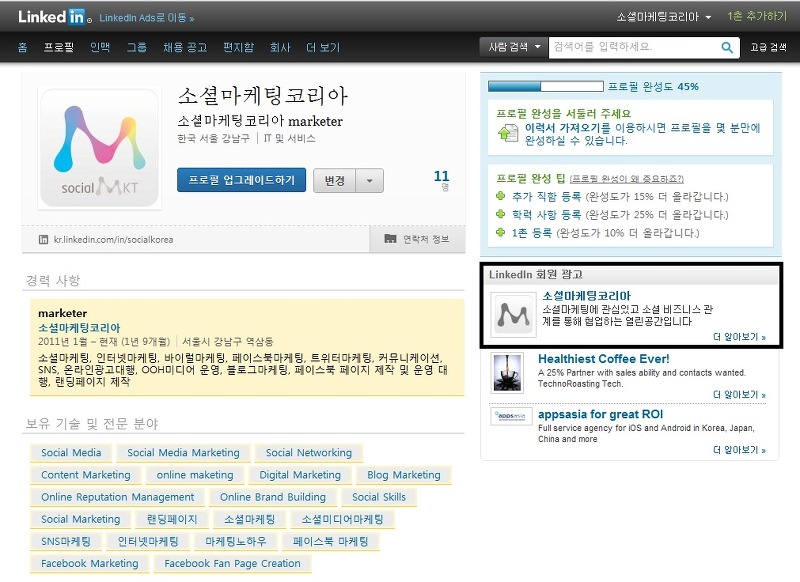Open the 소셜마케팅코리아 account dropdown
The width and height of the screenshot is (800, 582).
[663, 17]
